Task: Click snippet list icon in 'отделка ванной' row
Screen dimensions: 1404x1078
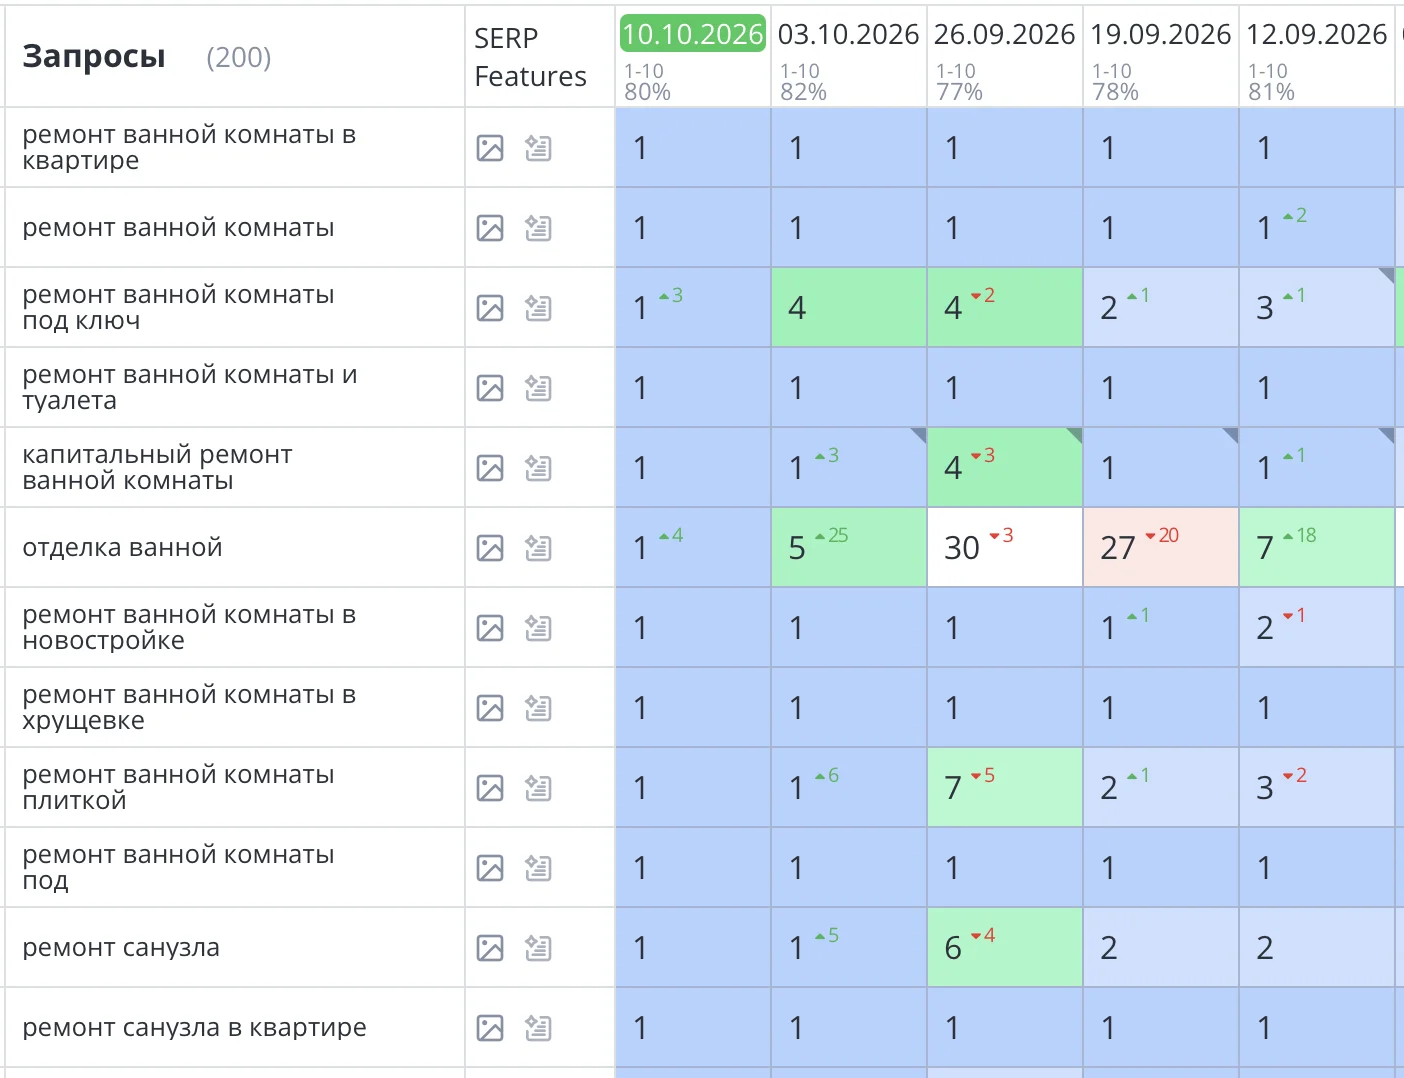Action: tap(538, 548)
